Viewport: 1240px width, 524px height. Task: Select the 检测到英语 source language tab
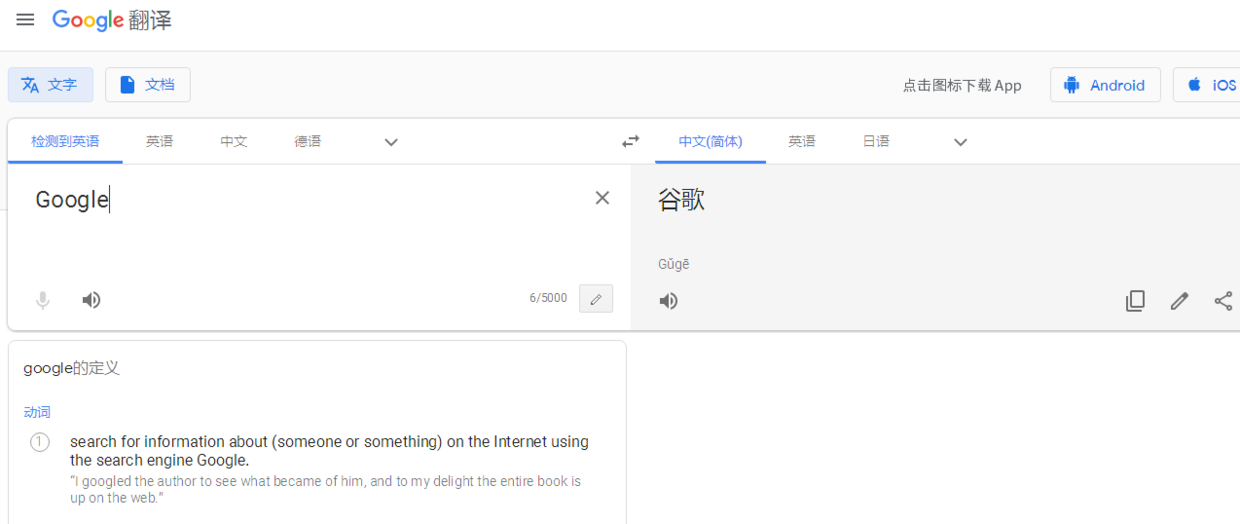pyautogui.click(x=65, y=142)
